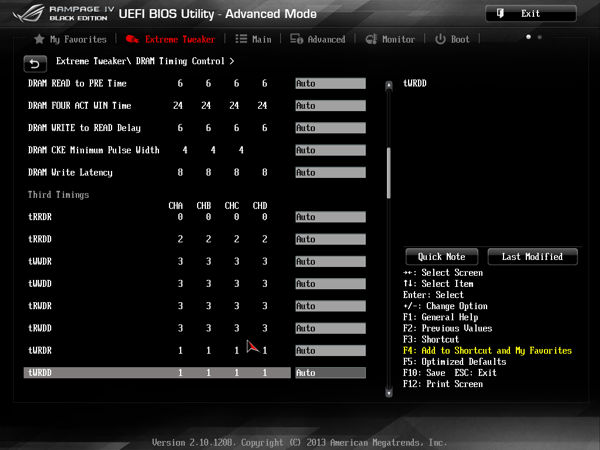The width and height of the screenshot is (600, 450).
Task: Switch to the Boot tab
Action: (452, 39)
